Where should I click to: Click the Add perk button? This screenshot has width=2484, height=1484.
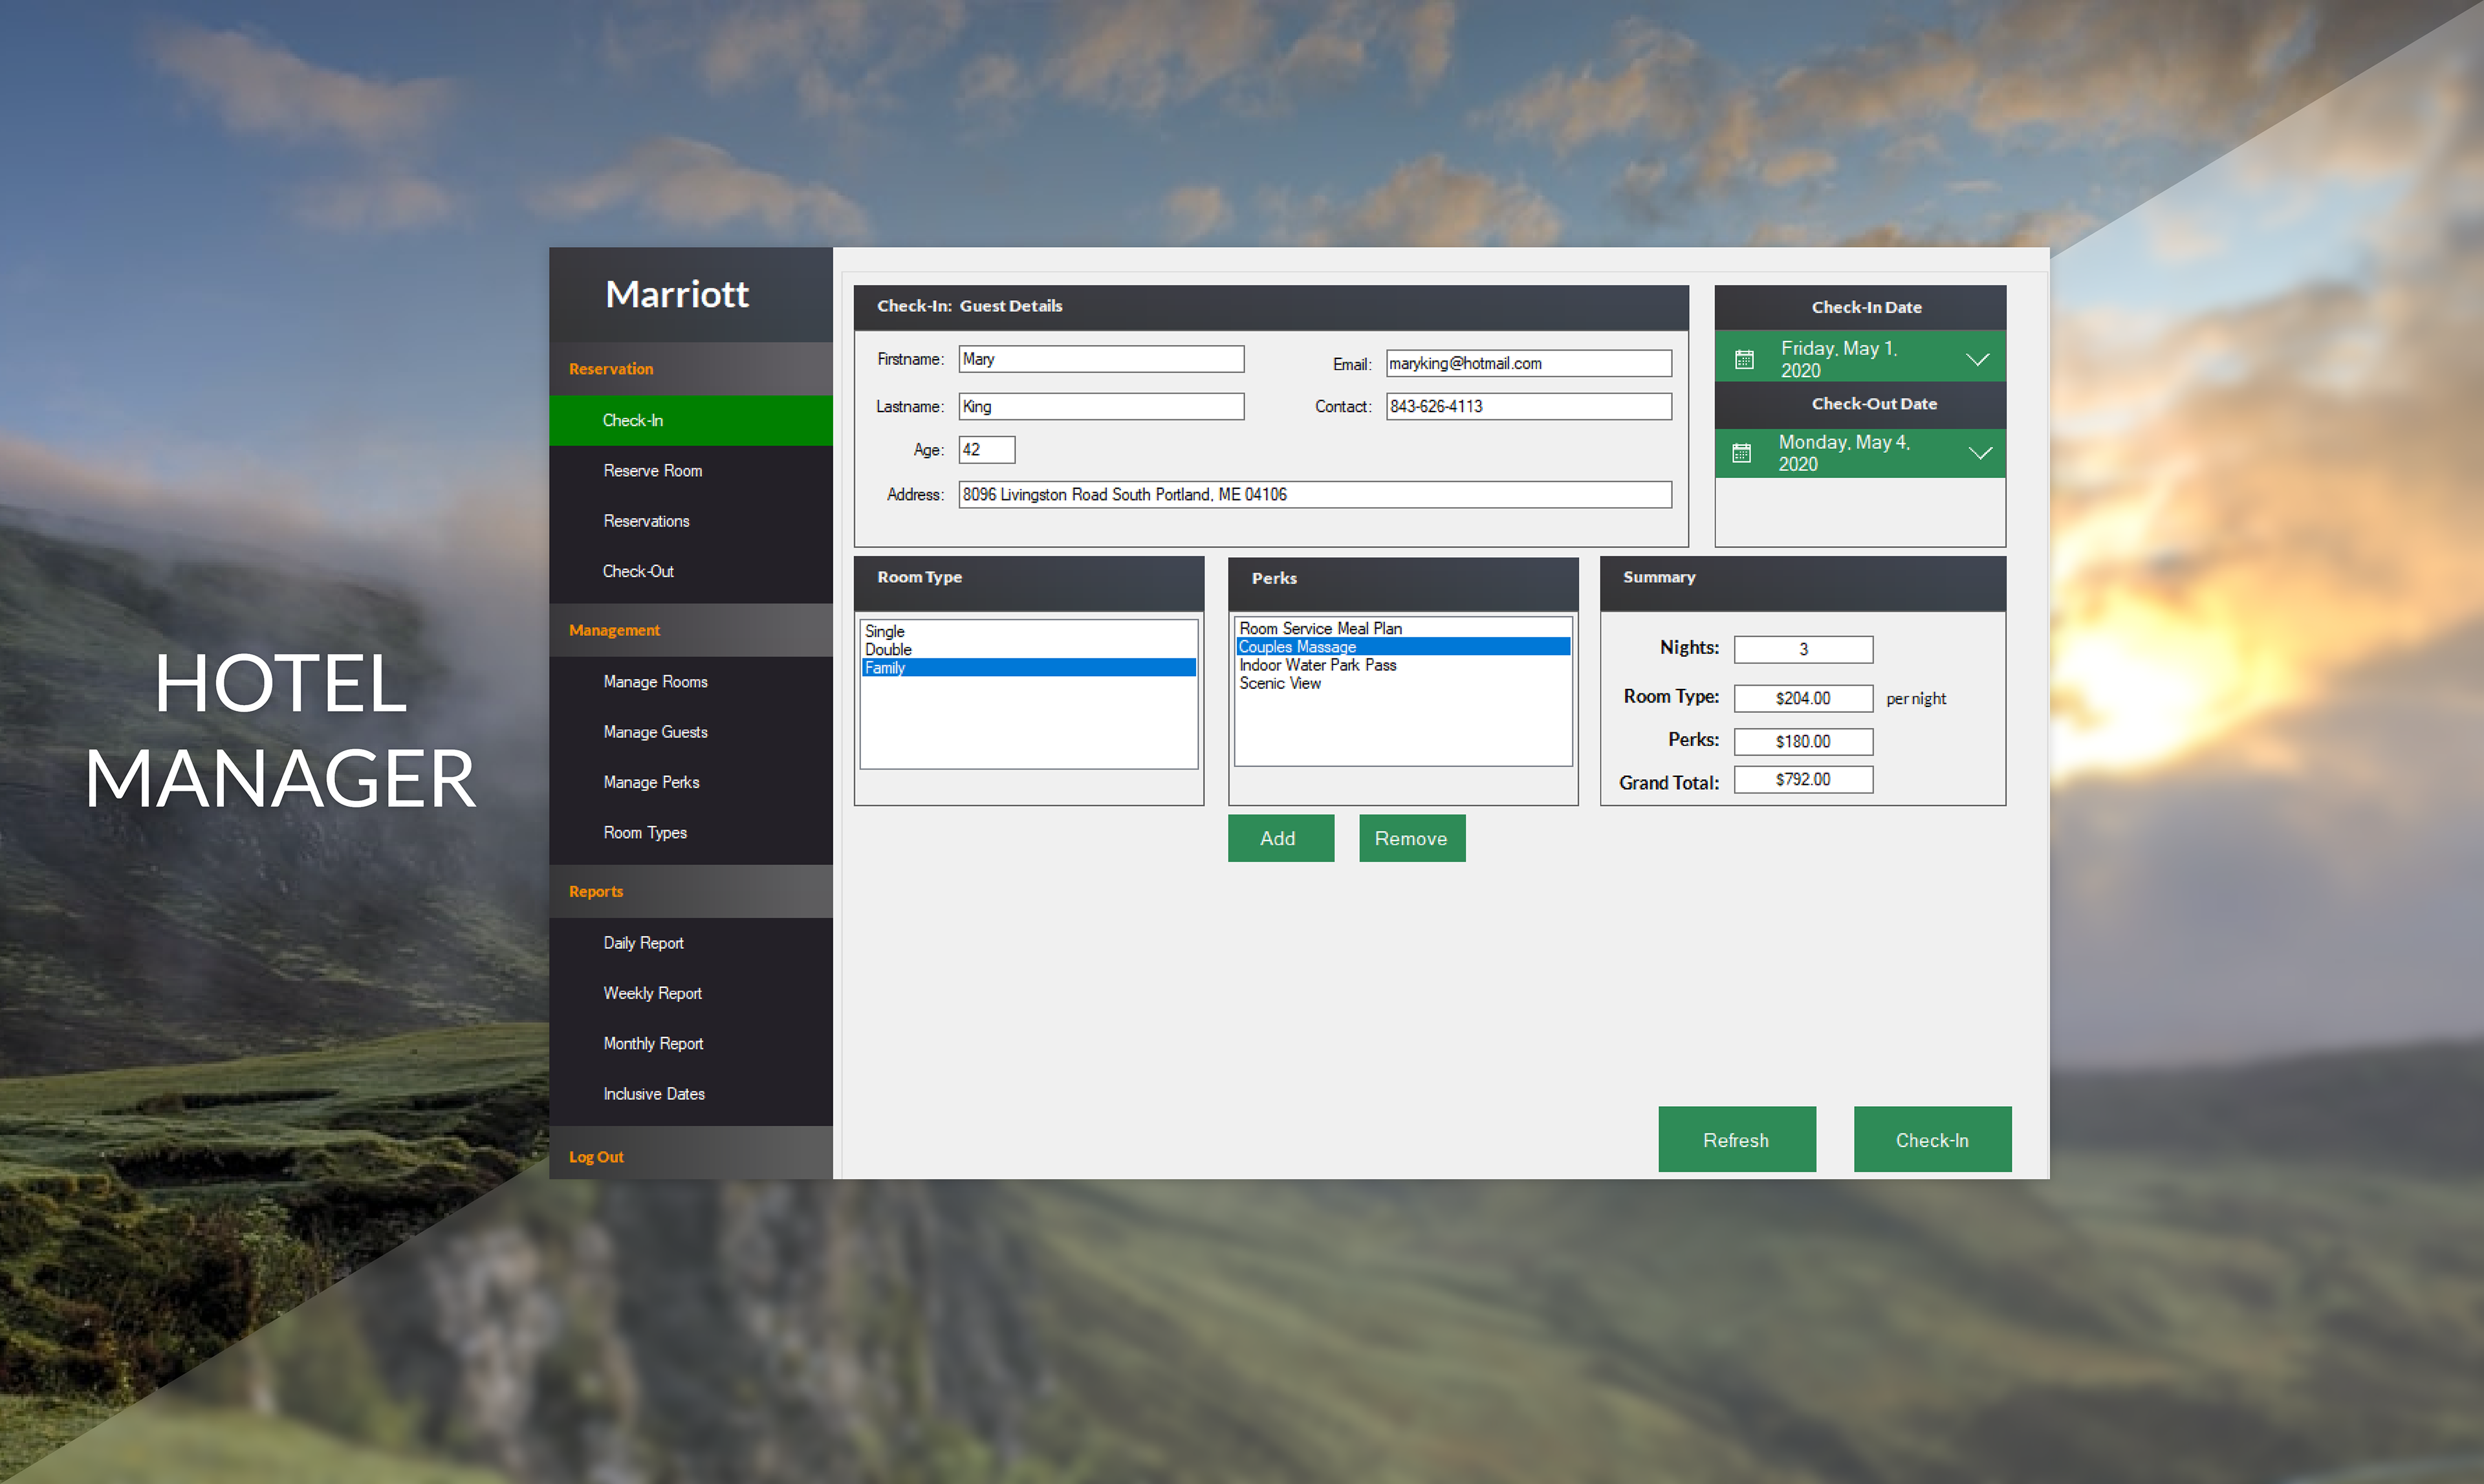click(x=1280, y=838)
